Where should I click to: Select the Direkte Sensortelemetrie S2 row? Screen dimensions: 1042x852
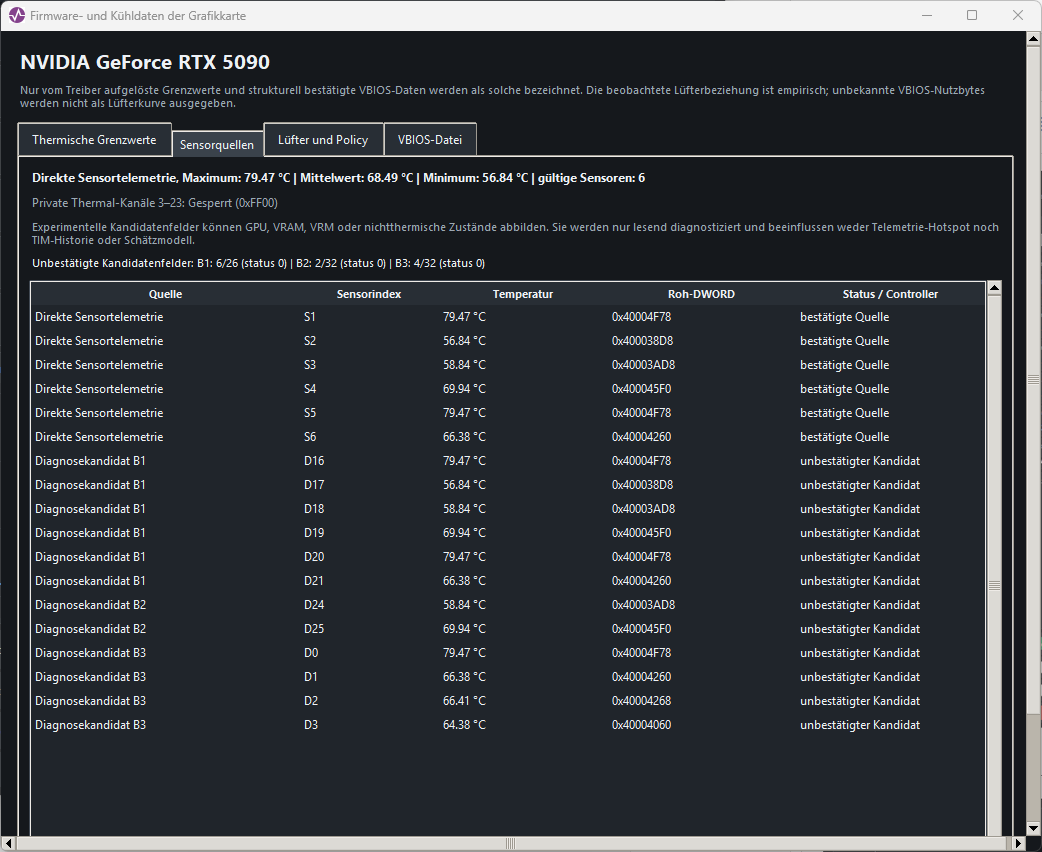pyautogui.click(x=508, y=341)
